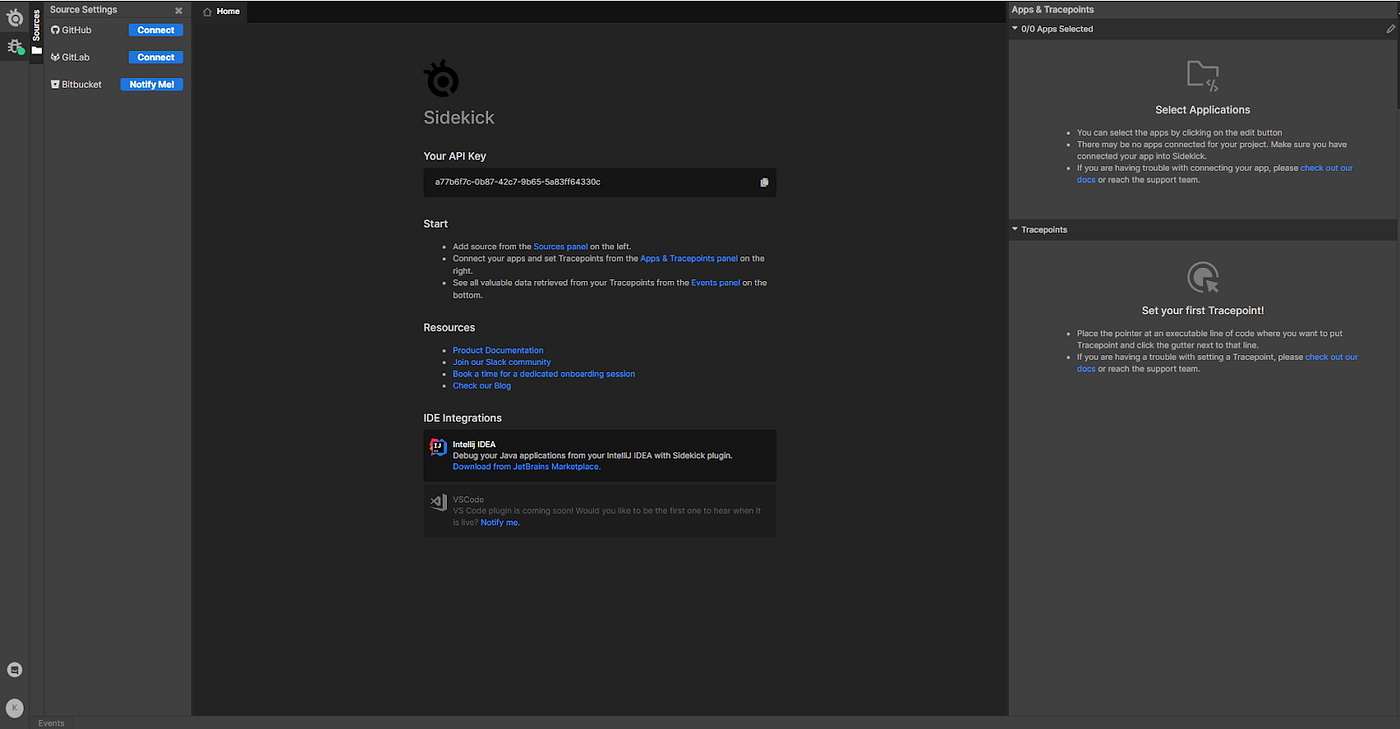
Task: Click the IDE Integrations heading
Action: pyautogui.click(x=463, y=418)
